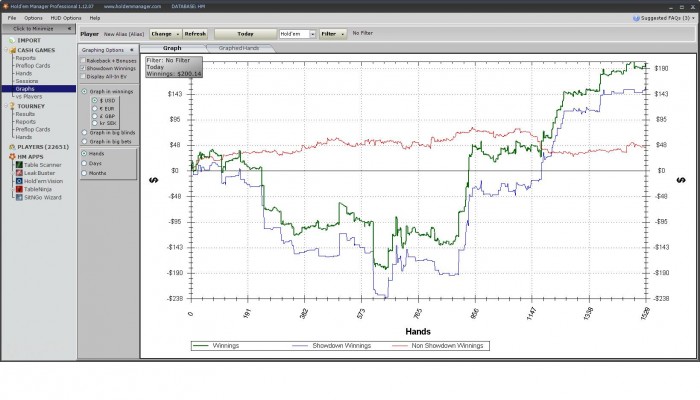Open the Help menu
700x400 pixels.
[x=95, y=18]
